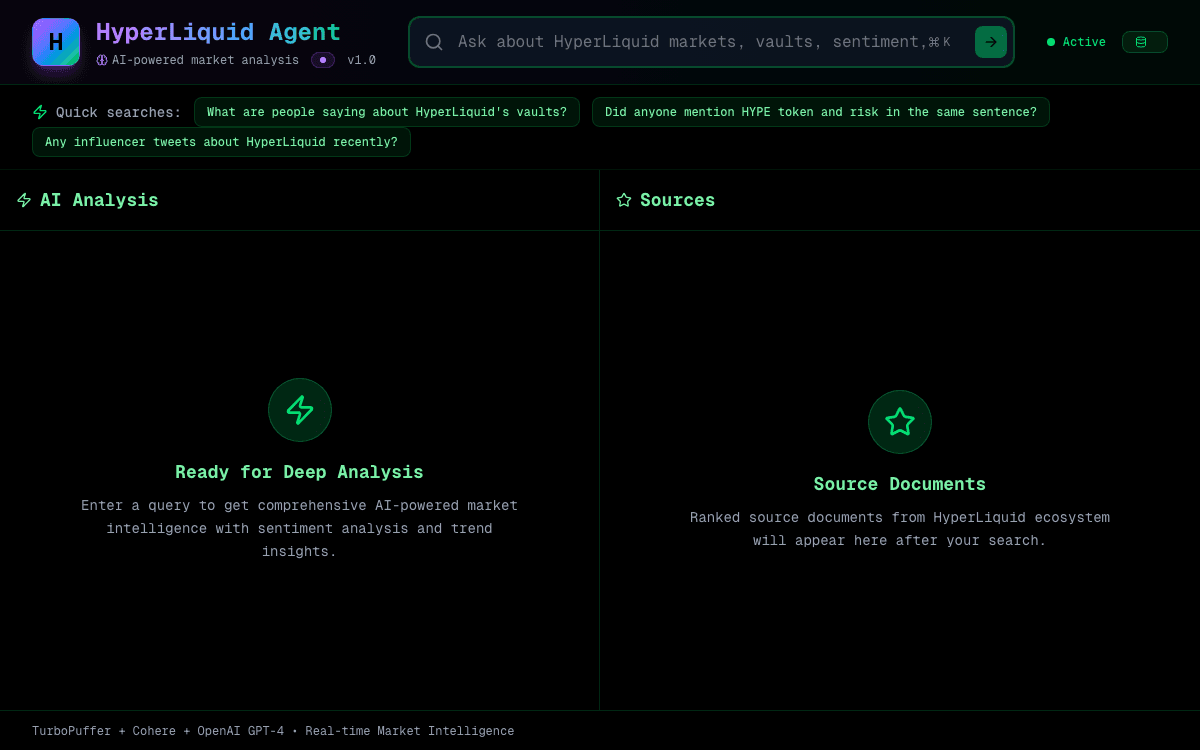The width and height of the screenshot is (1200, 750).
Task: Click the TurboPuffer + Cohere + OpenAI footer text
Action: (x=273, y=731)
